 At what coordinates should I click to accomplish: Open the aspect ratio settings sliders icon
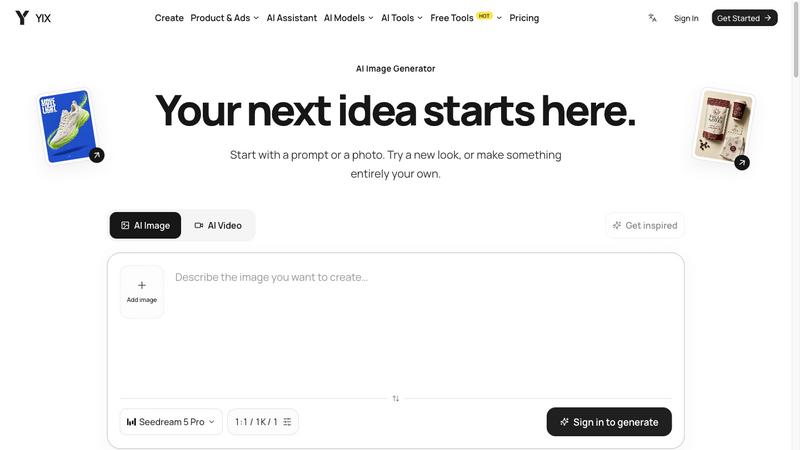click(x=287, y=422)
